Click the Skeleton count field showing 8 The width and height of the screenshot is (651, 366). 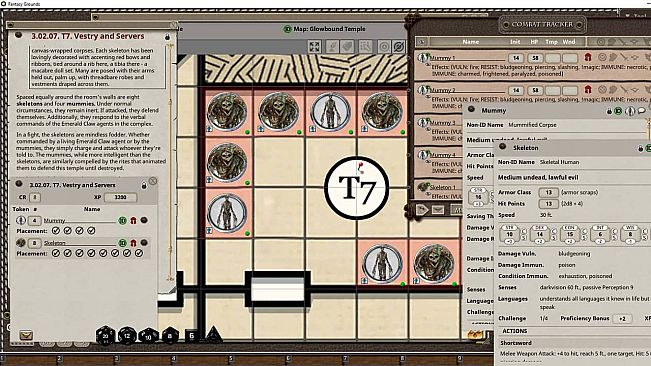(34, 243)
